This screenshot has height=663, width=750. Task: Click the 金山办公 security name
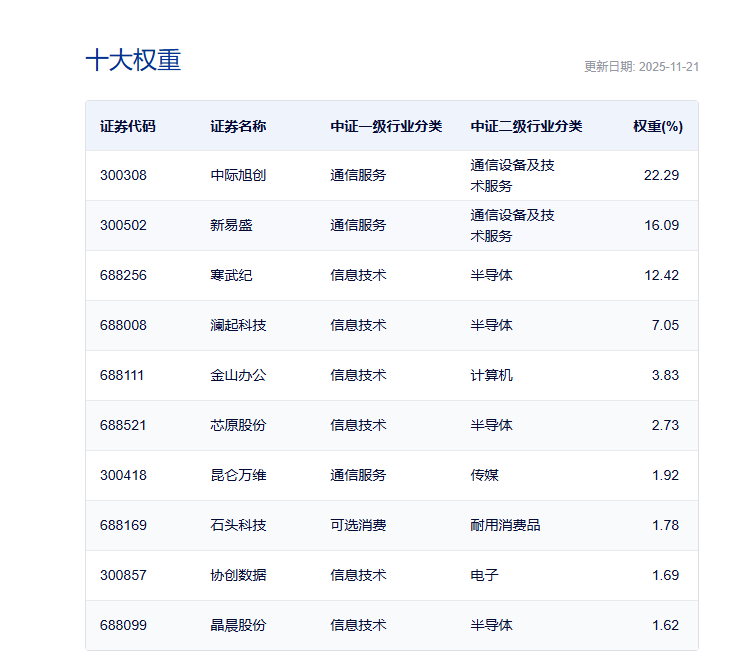(238, 375)
